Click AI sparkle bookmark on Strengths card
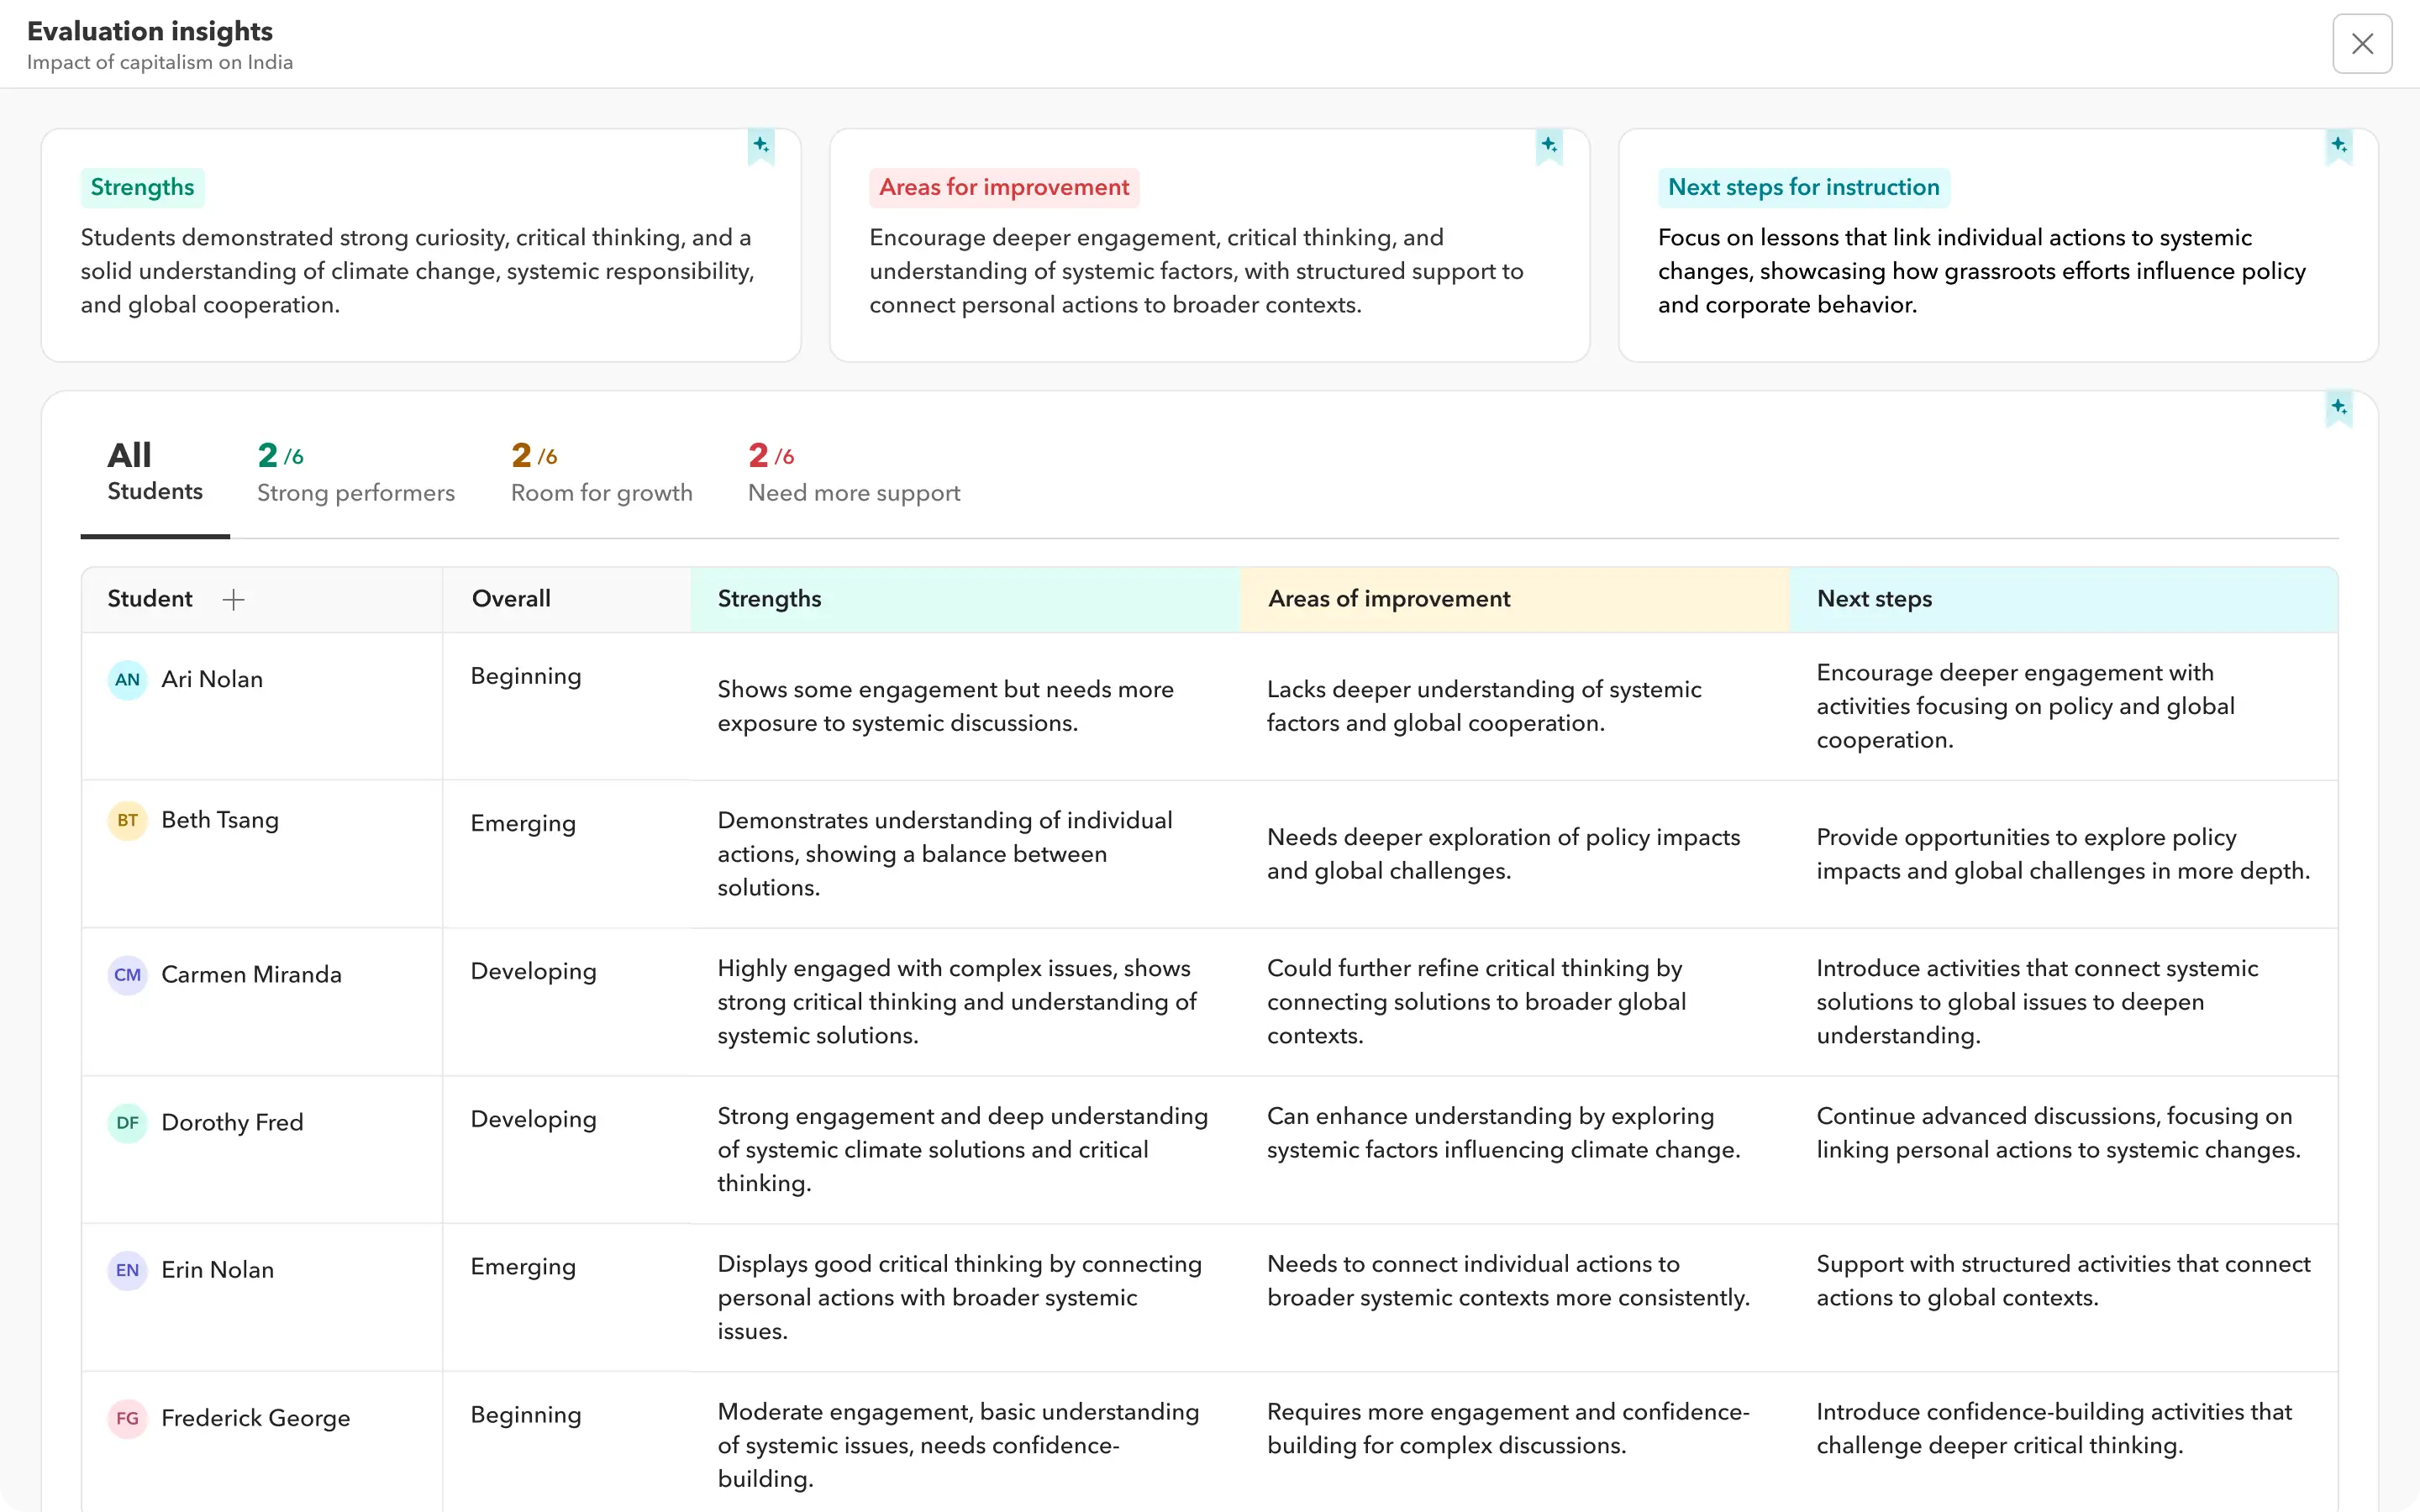The image size is (2420, 1512). pyautogui.click(x=761, y=146)
